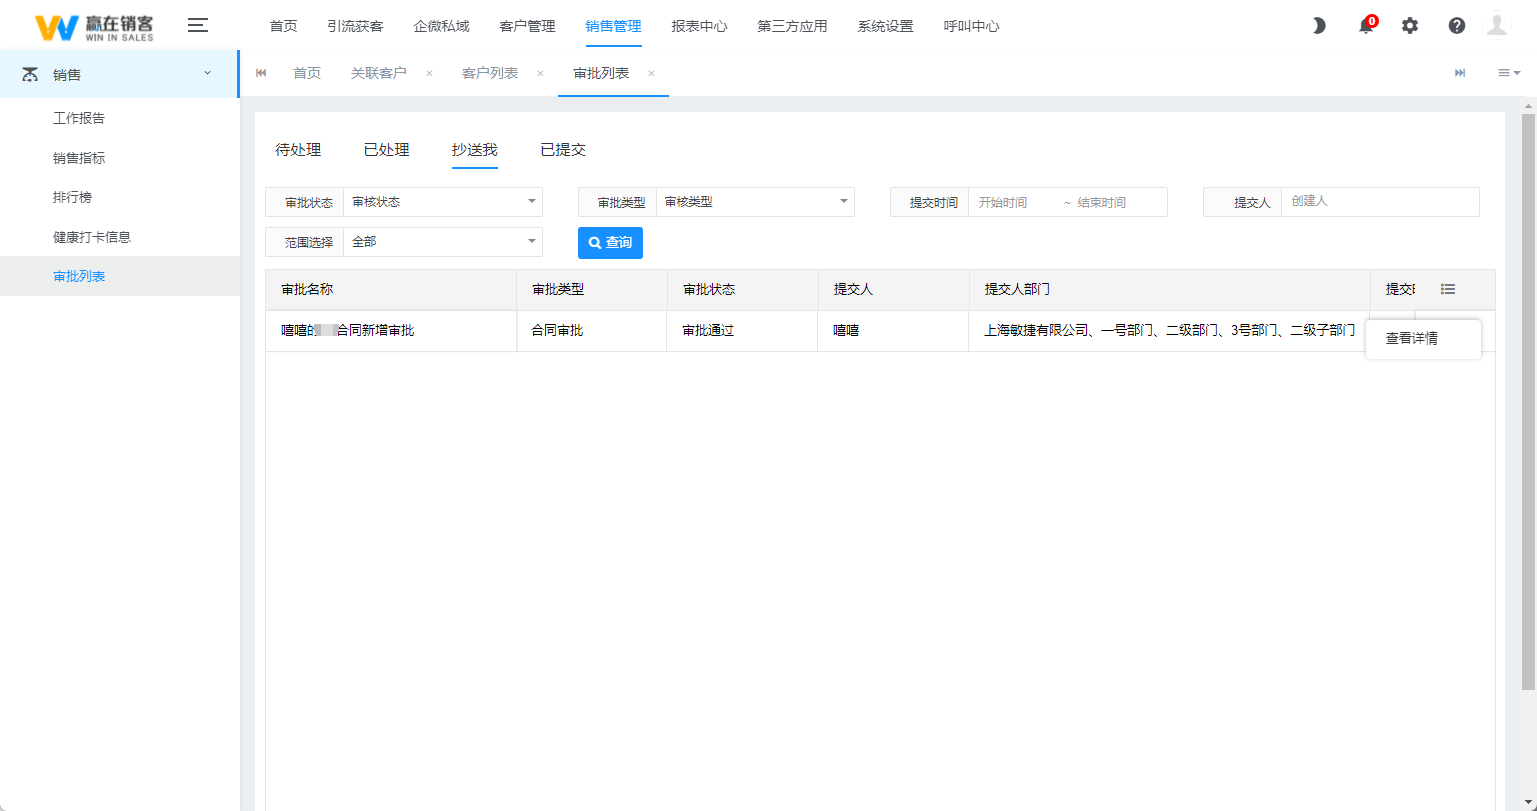Switch to the 待处理 tab
This screenshot has height=811, width=1537.
(x=298, y=150)
